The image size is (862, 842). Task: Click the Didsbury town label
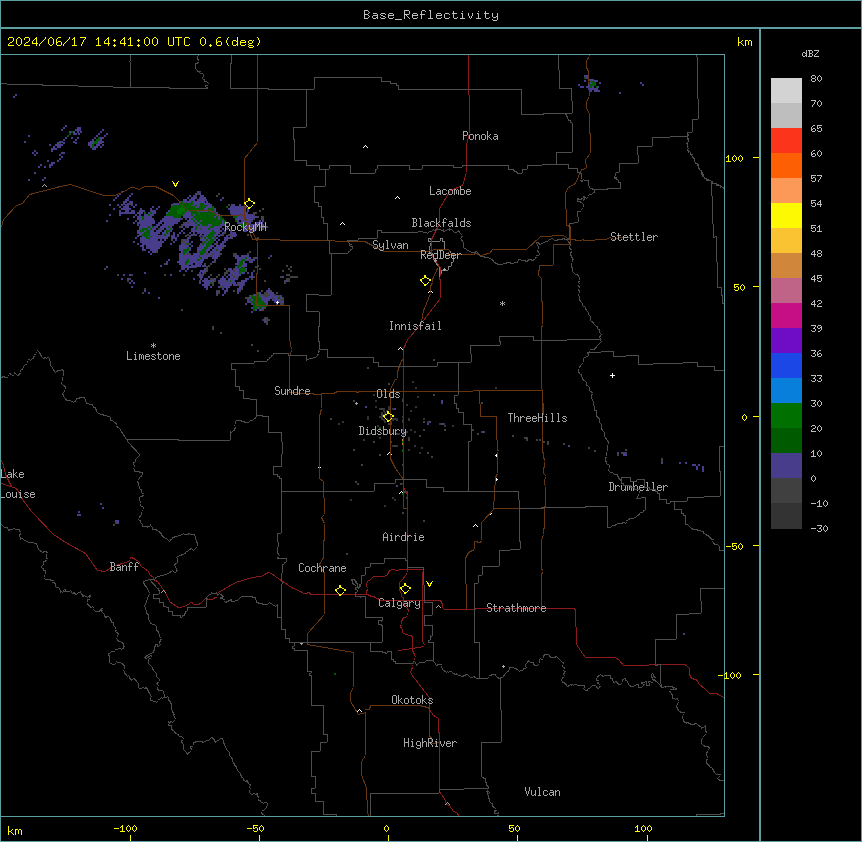[x=383, y=431]
